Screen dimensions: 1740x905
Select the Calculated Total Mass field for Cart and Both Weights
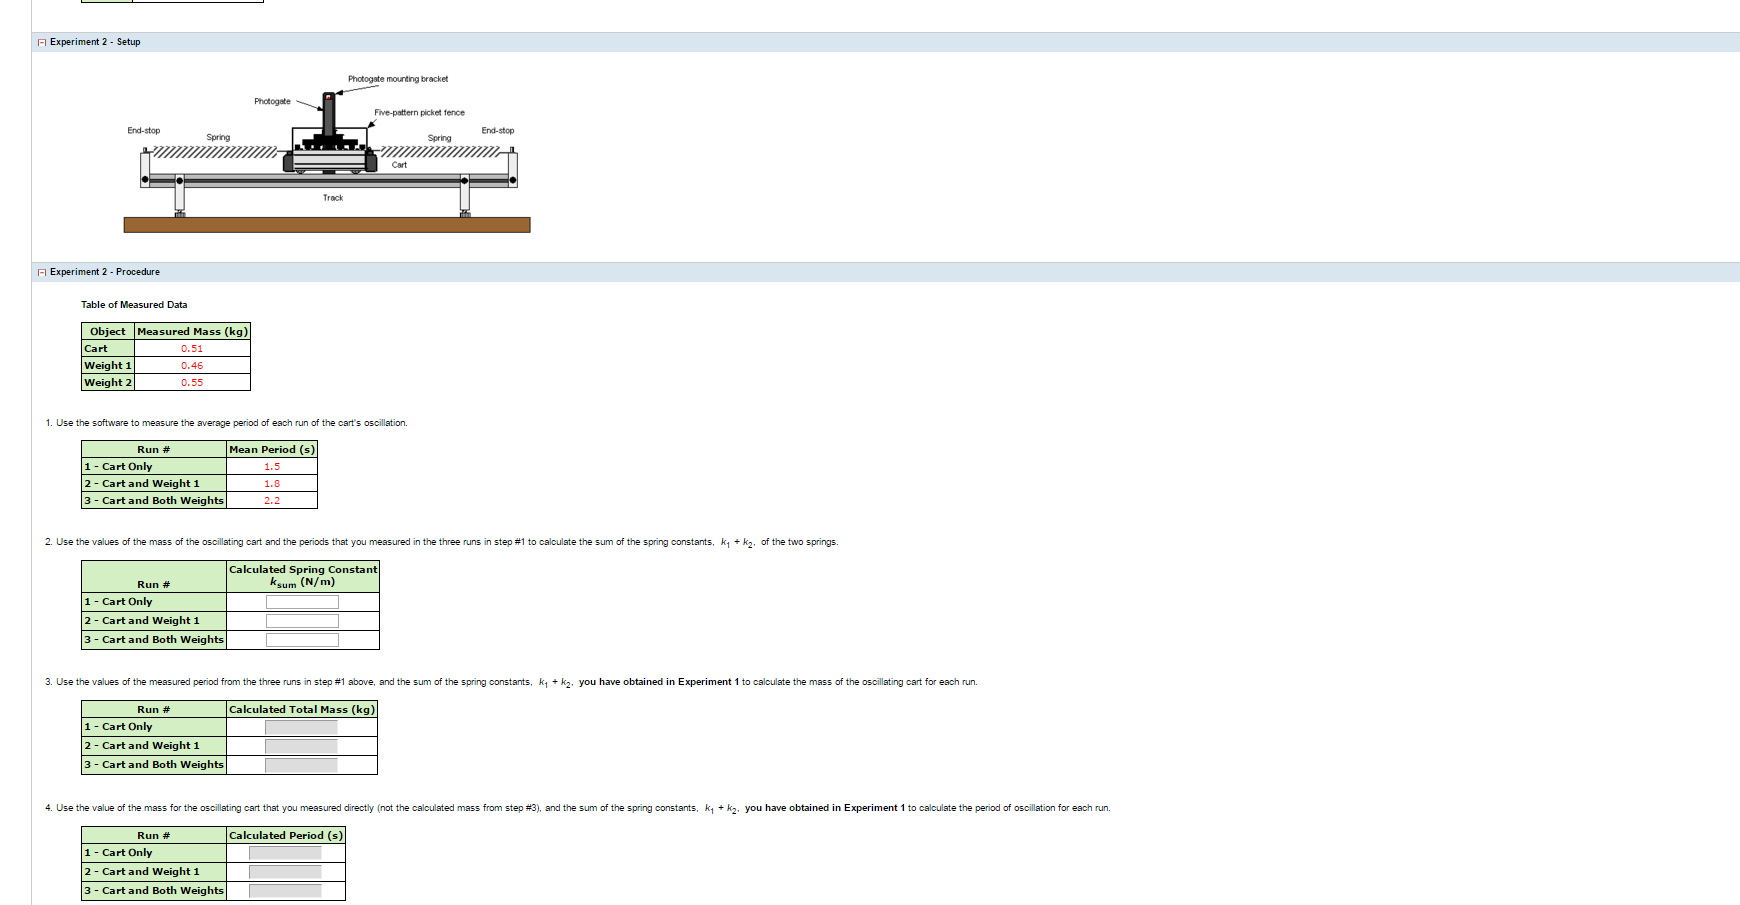(x=301, y=765)
